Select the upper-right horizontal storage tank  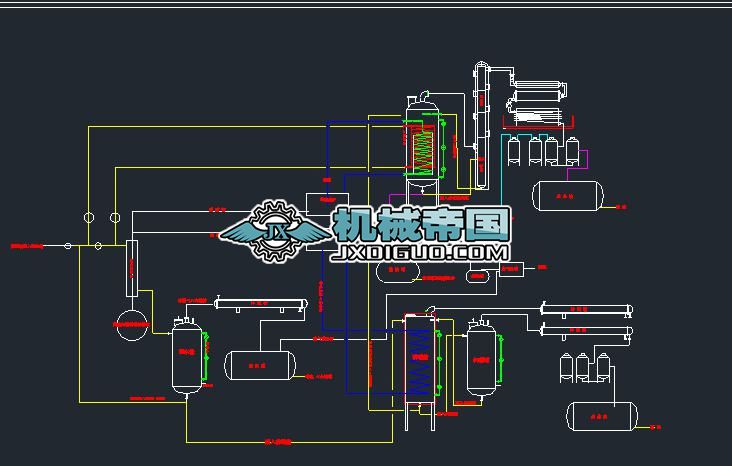coord(566,195)
